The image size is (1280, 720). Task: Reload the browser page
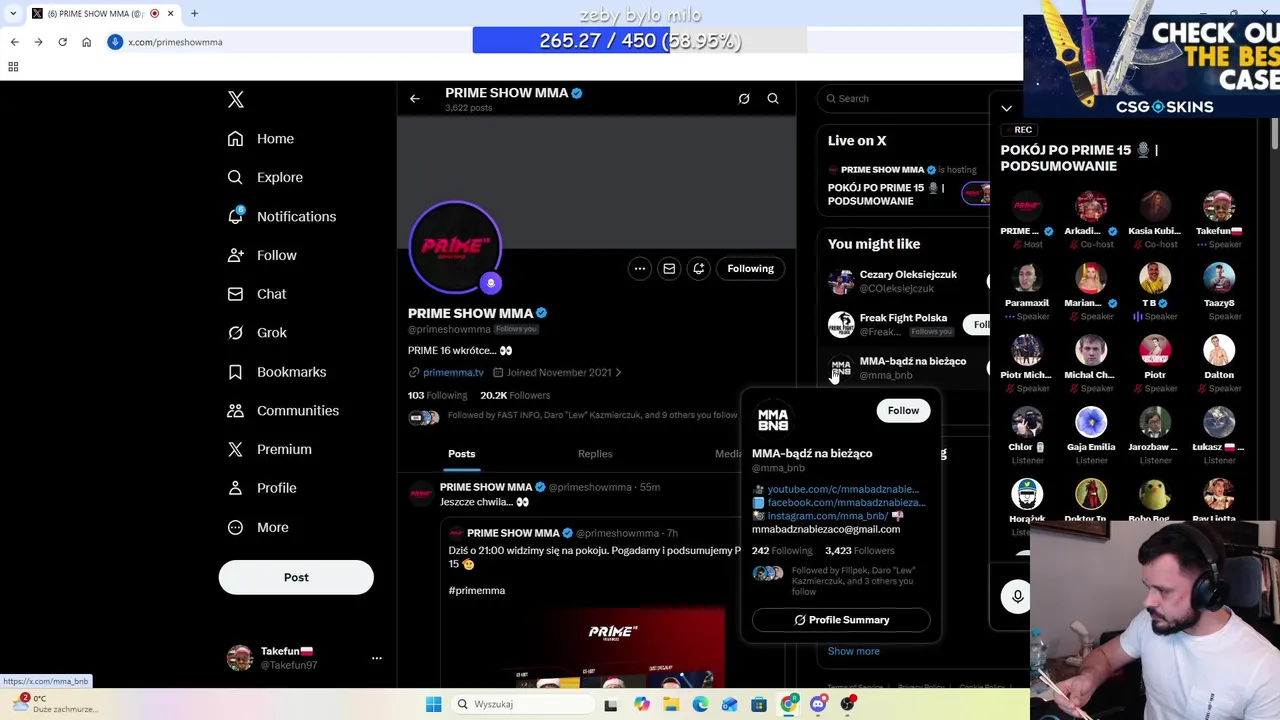62,42
